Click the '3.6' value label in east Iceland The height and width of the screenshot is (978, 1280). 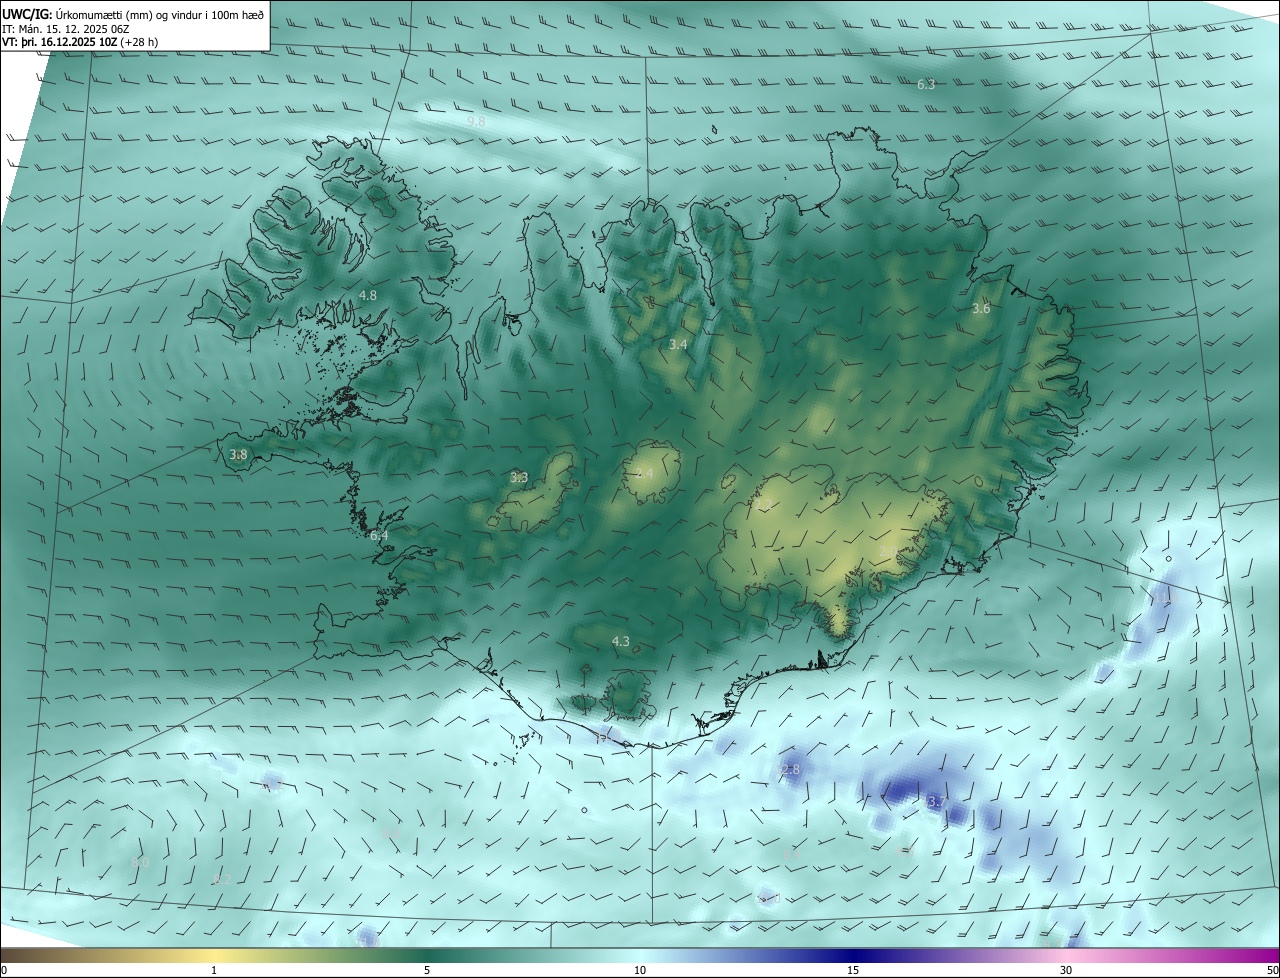981,308
